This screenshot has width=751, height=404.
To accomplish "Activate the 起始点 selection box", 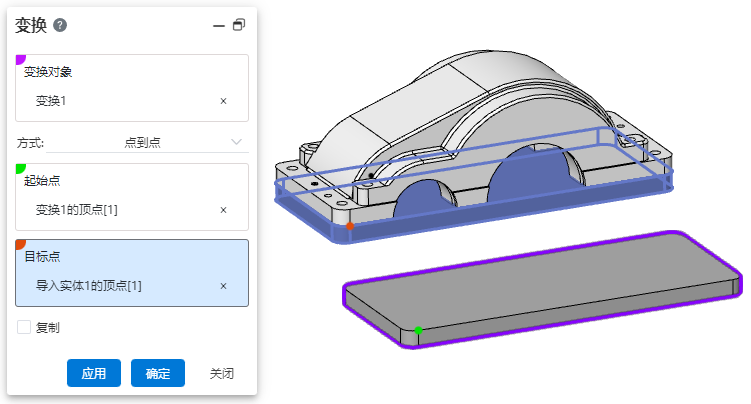I will click(132, 181).
